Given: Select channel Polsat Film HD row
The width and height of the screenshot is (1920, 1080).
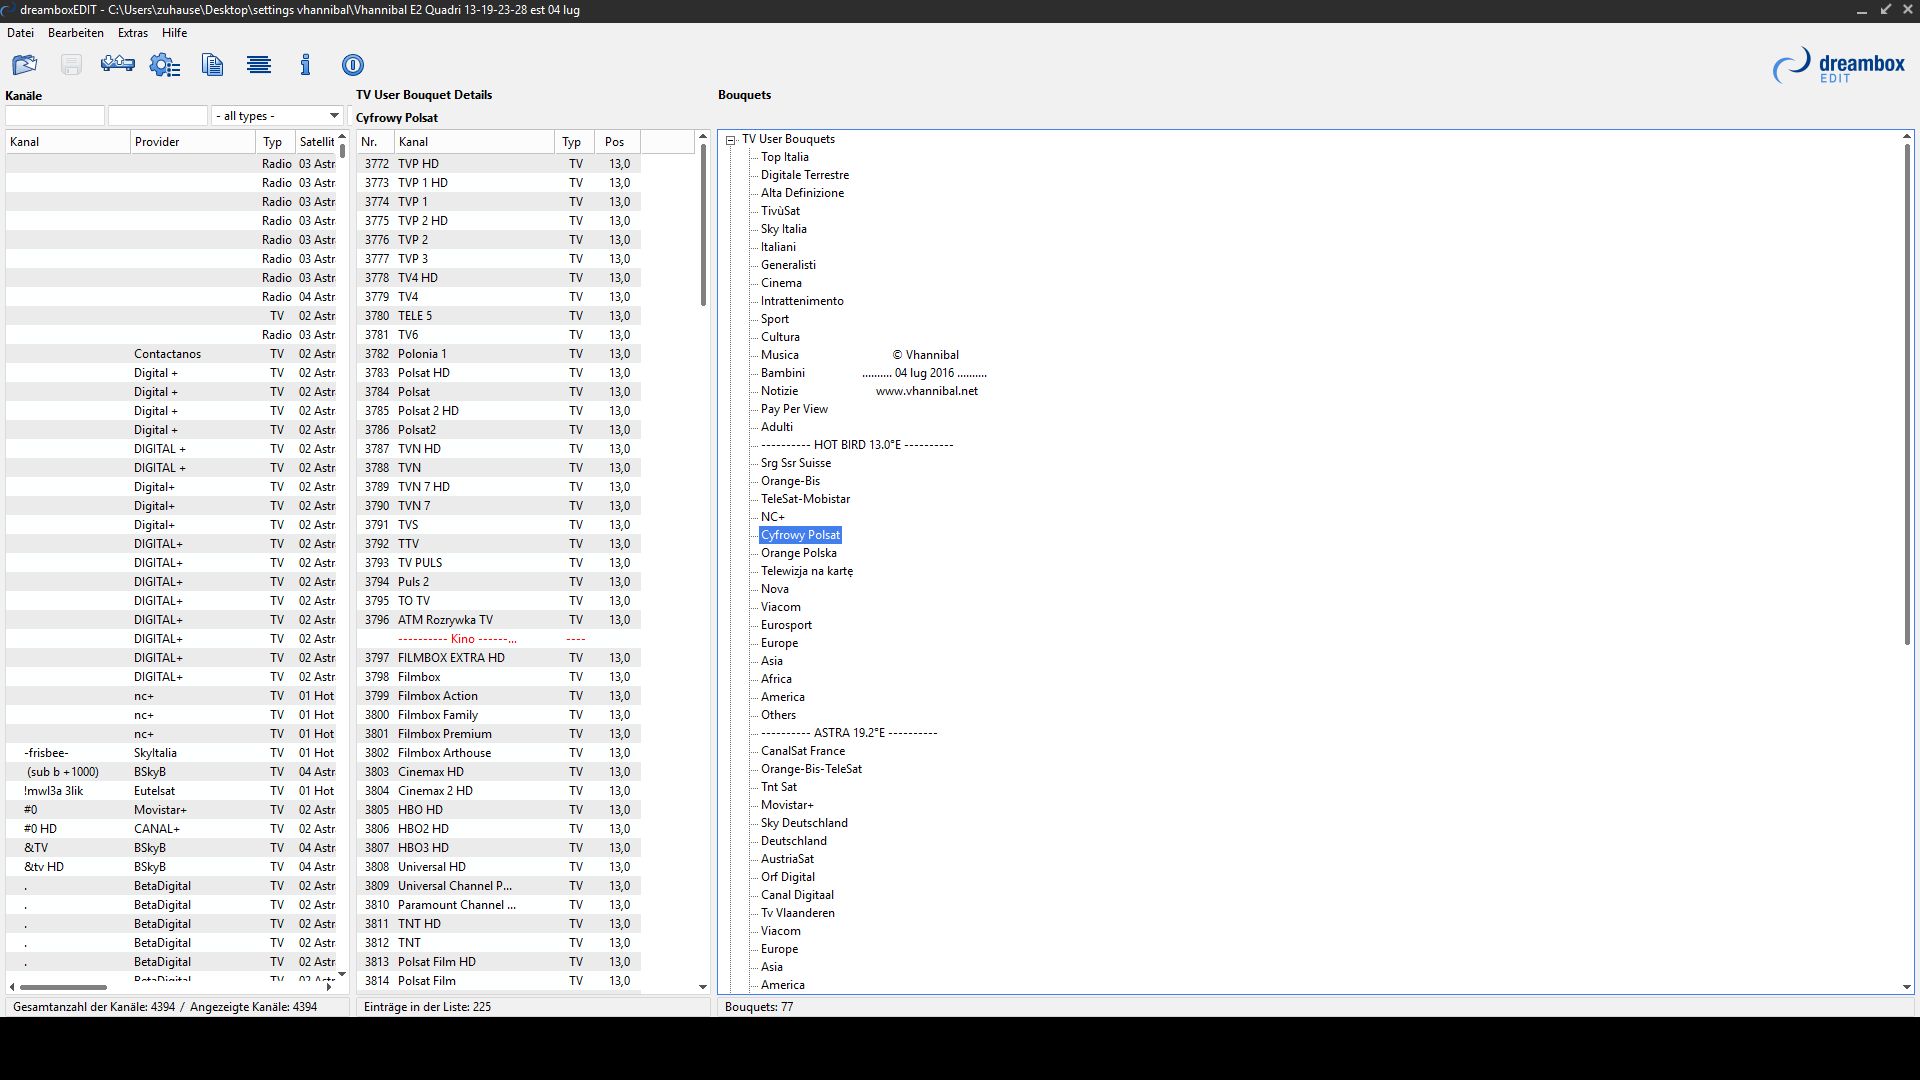Looking at the screenshot, I should click(x=498, y=962).
